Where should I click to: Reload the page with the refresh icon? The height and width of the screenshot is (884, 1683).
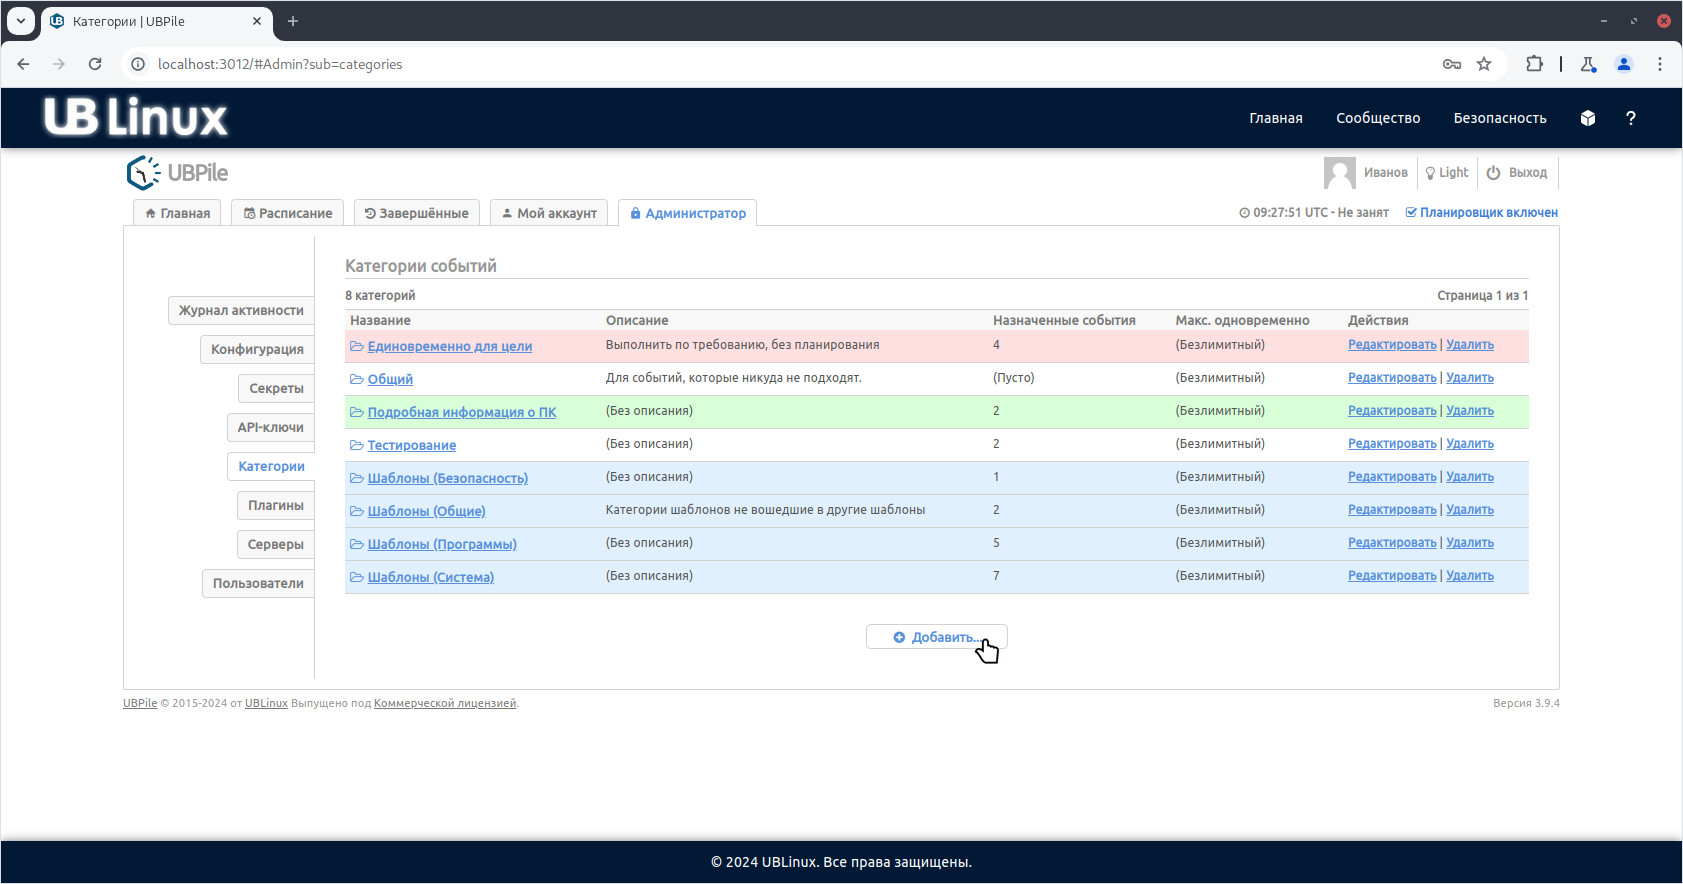(95, 64)
